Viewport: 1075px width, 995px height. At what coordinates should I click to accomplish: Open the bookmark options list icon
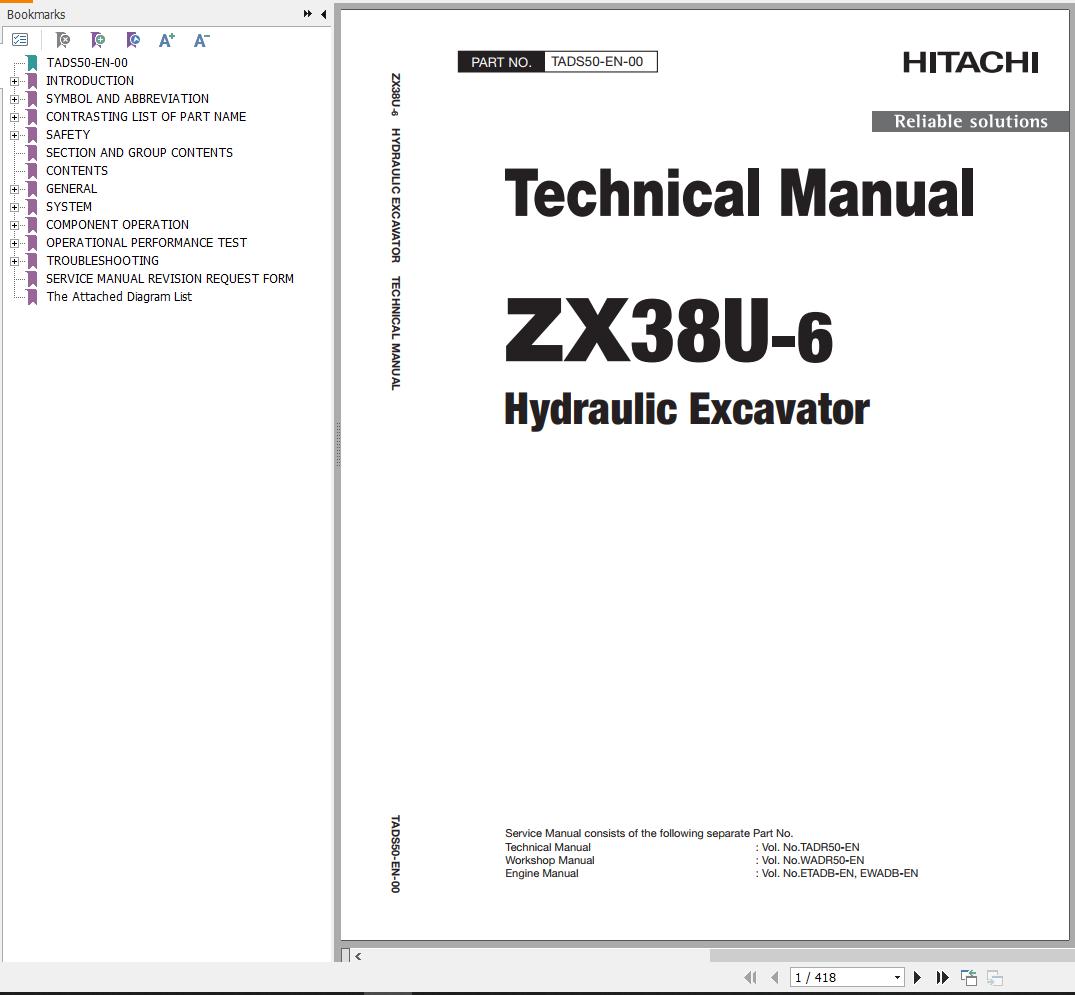(20, 38)
